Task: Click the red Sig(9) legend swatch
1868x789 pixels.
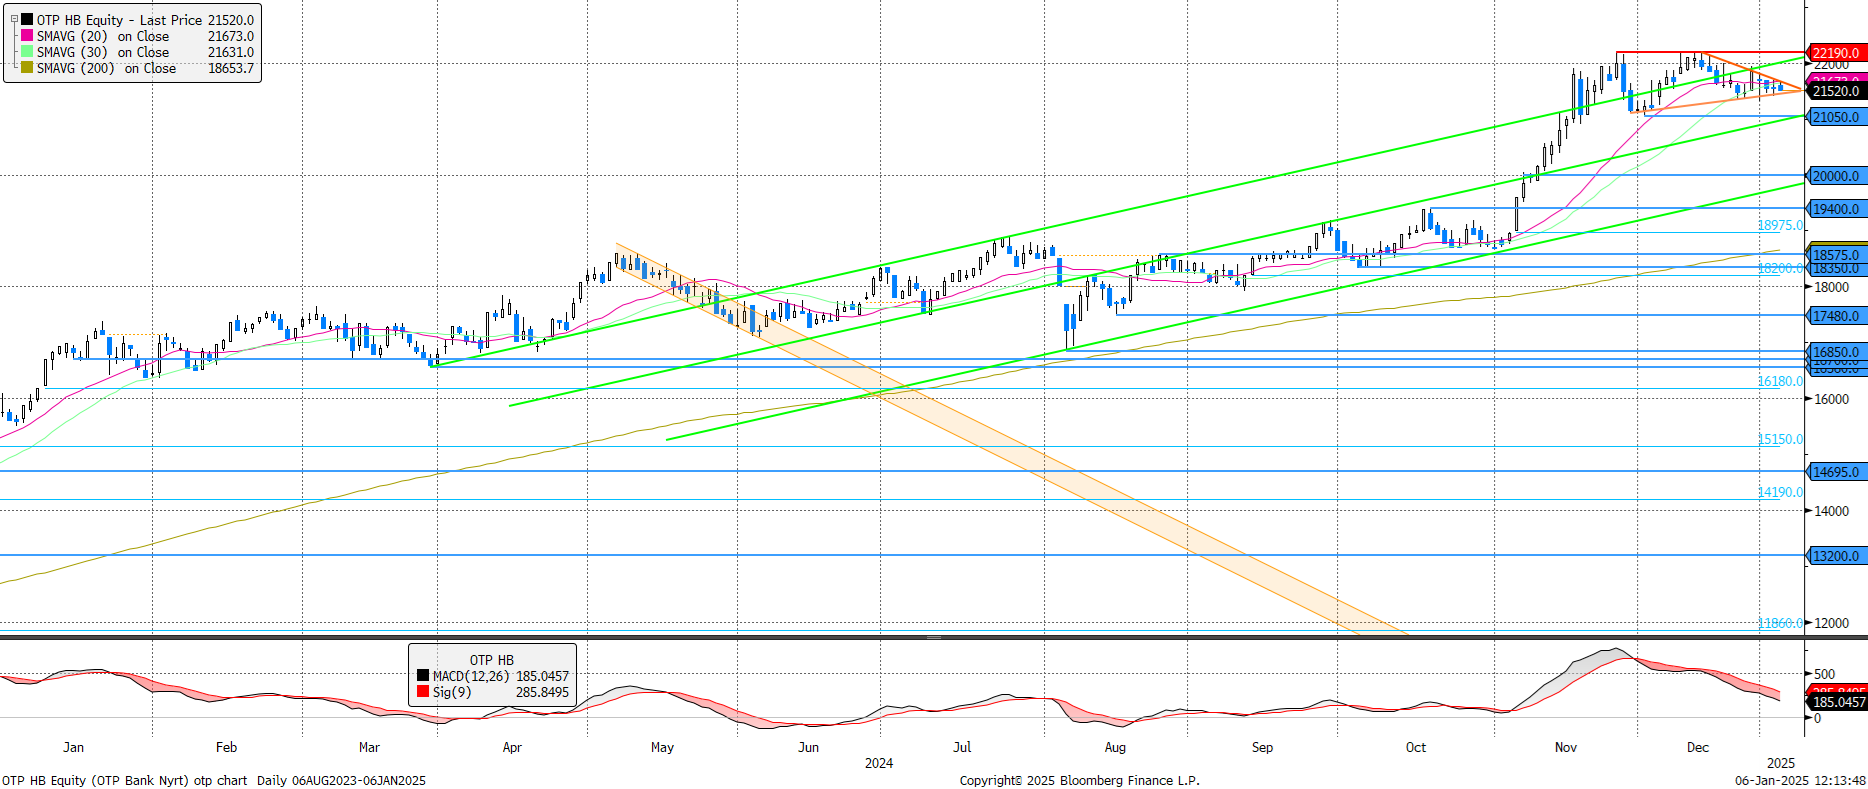Action: [x=423, y=692]
